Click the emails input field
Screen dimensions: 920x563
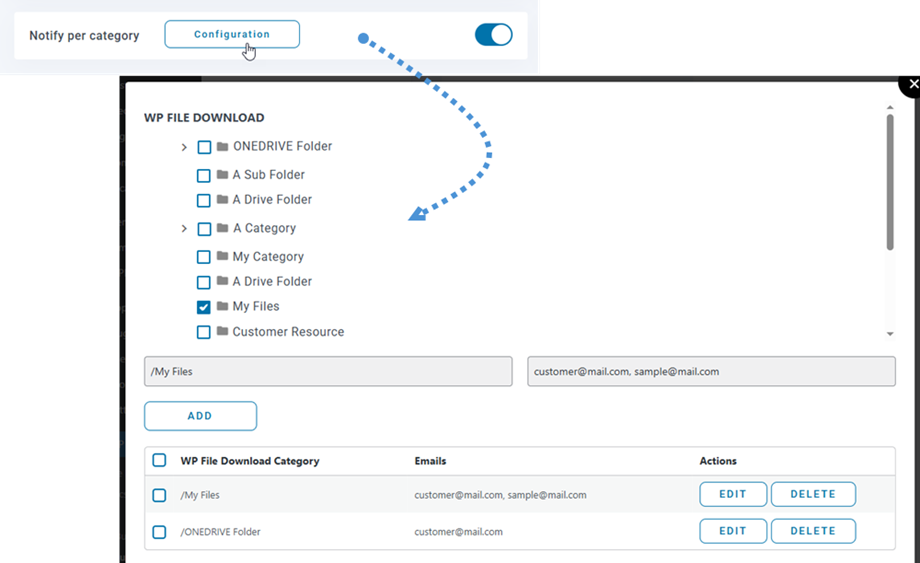(x=710, y=371)
